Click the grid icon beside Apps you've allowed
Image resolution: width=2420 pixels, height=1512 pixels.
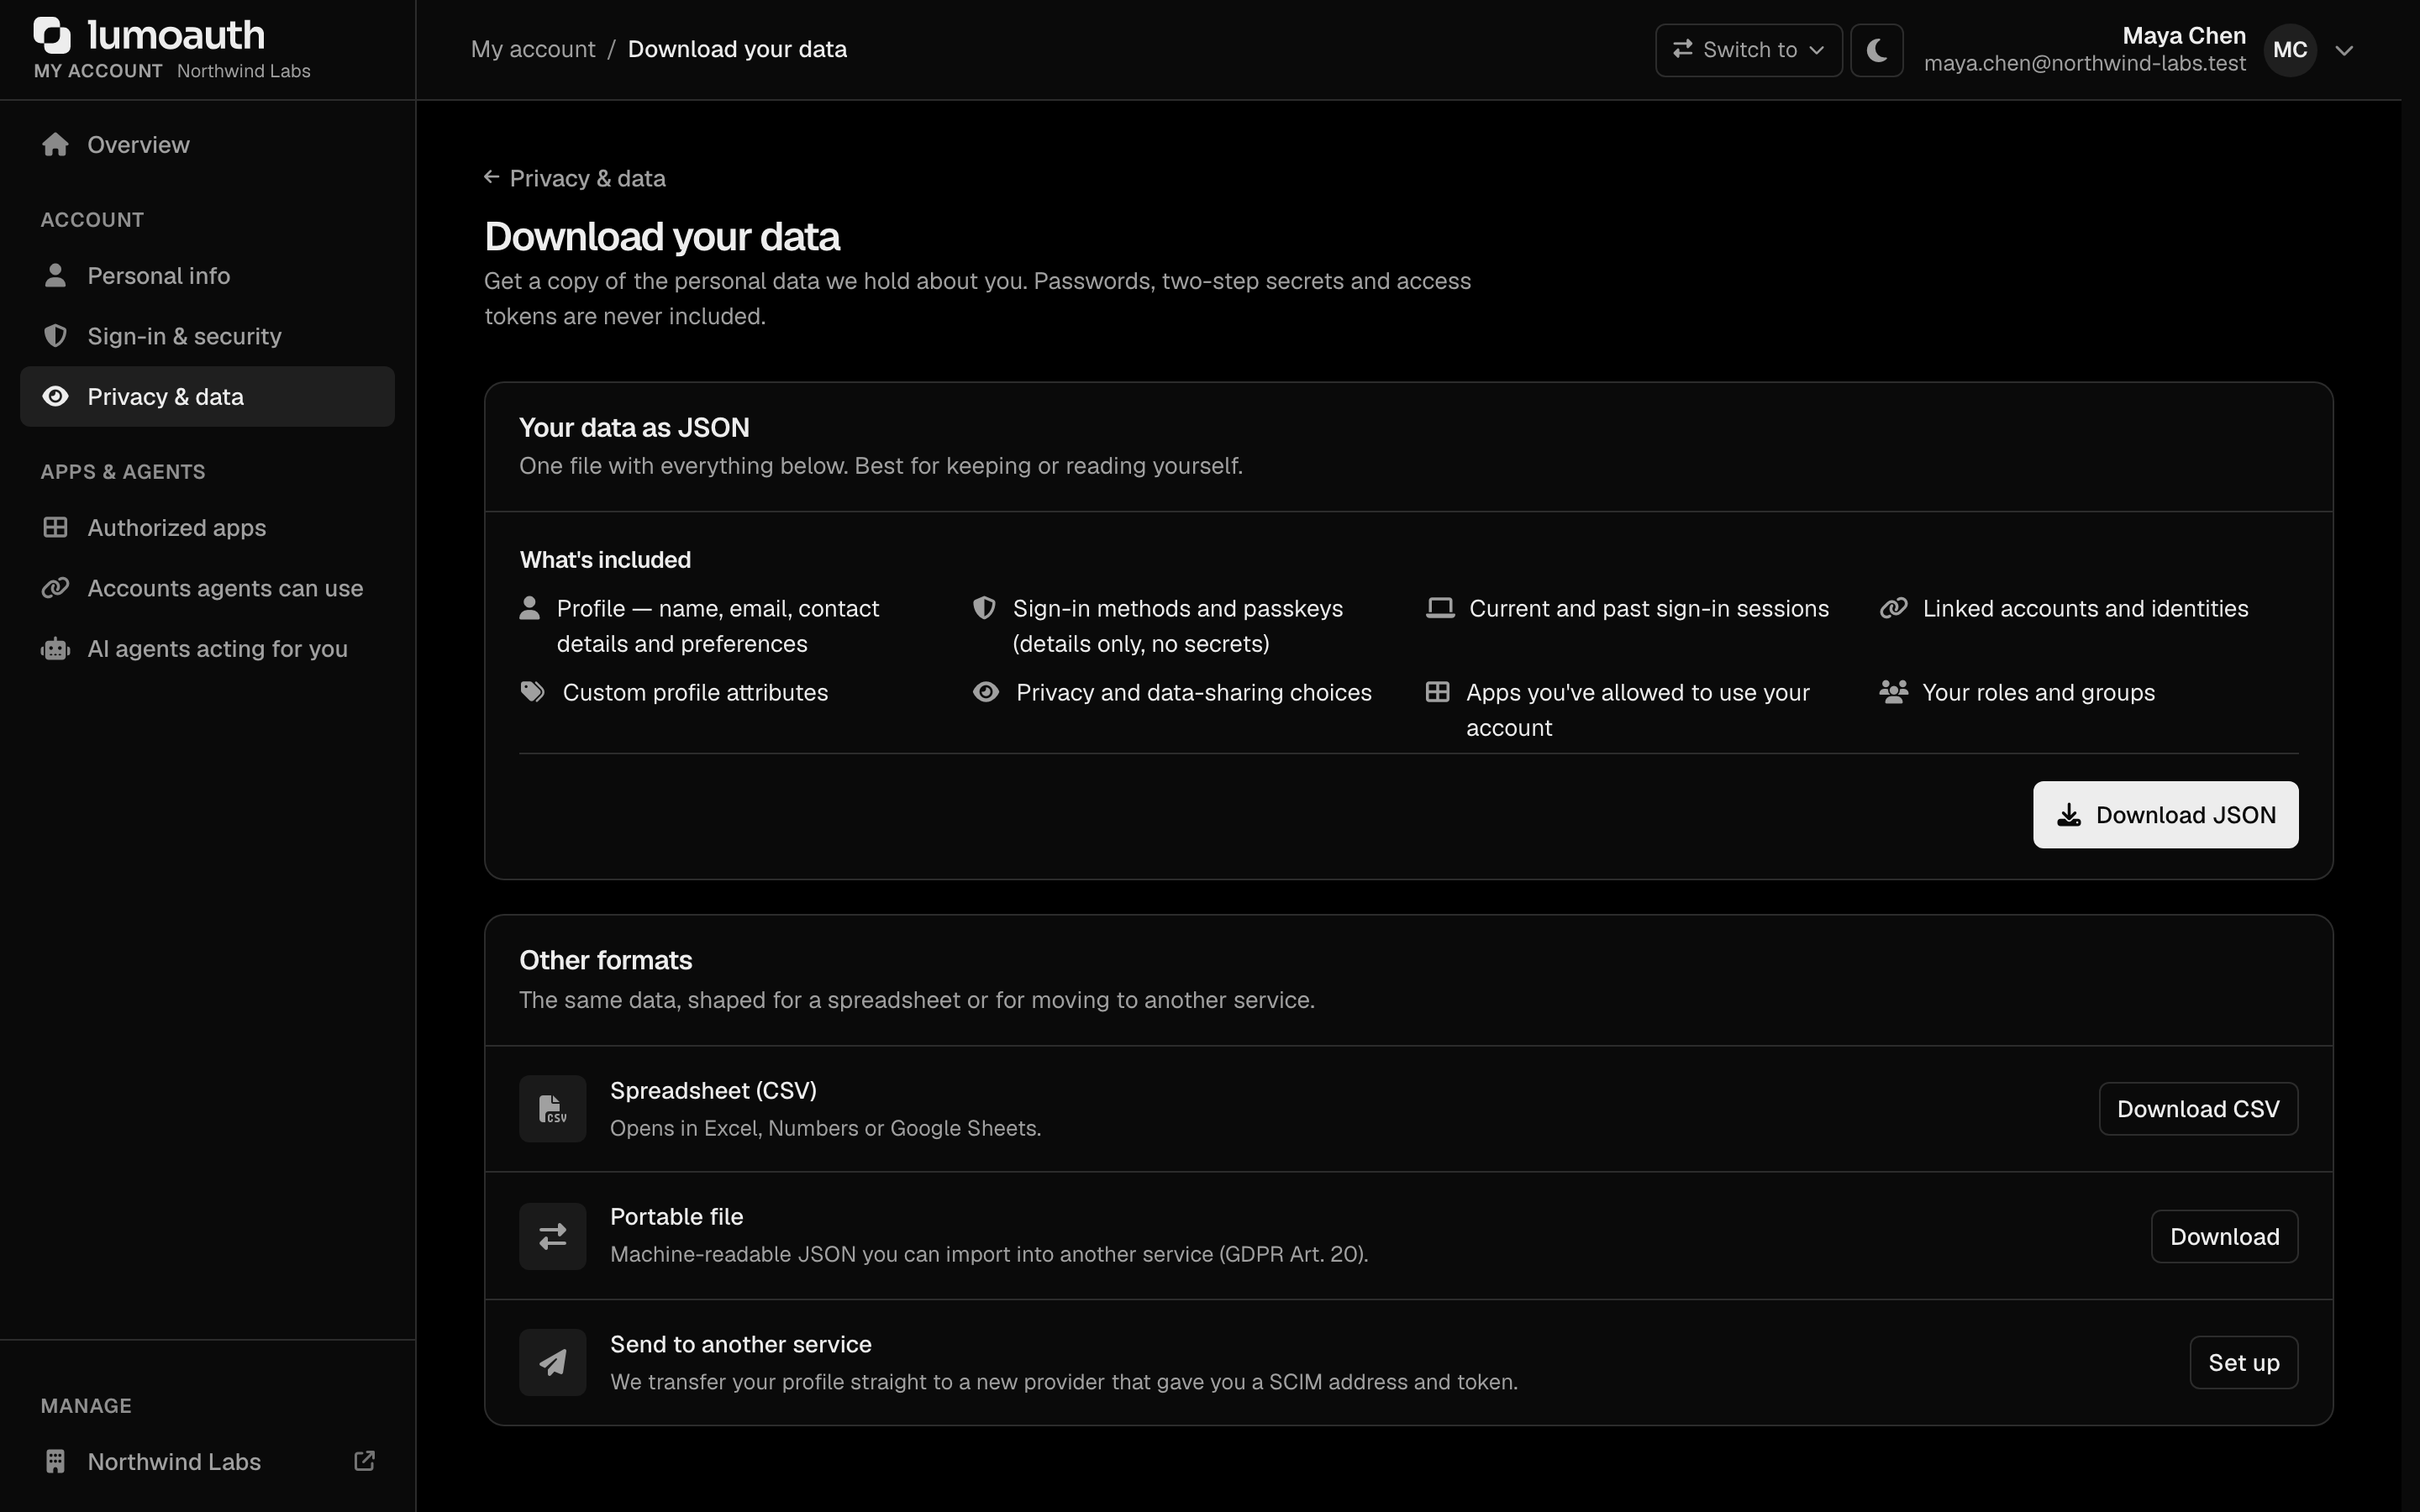[x=1437, y=692]
